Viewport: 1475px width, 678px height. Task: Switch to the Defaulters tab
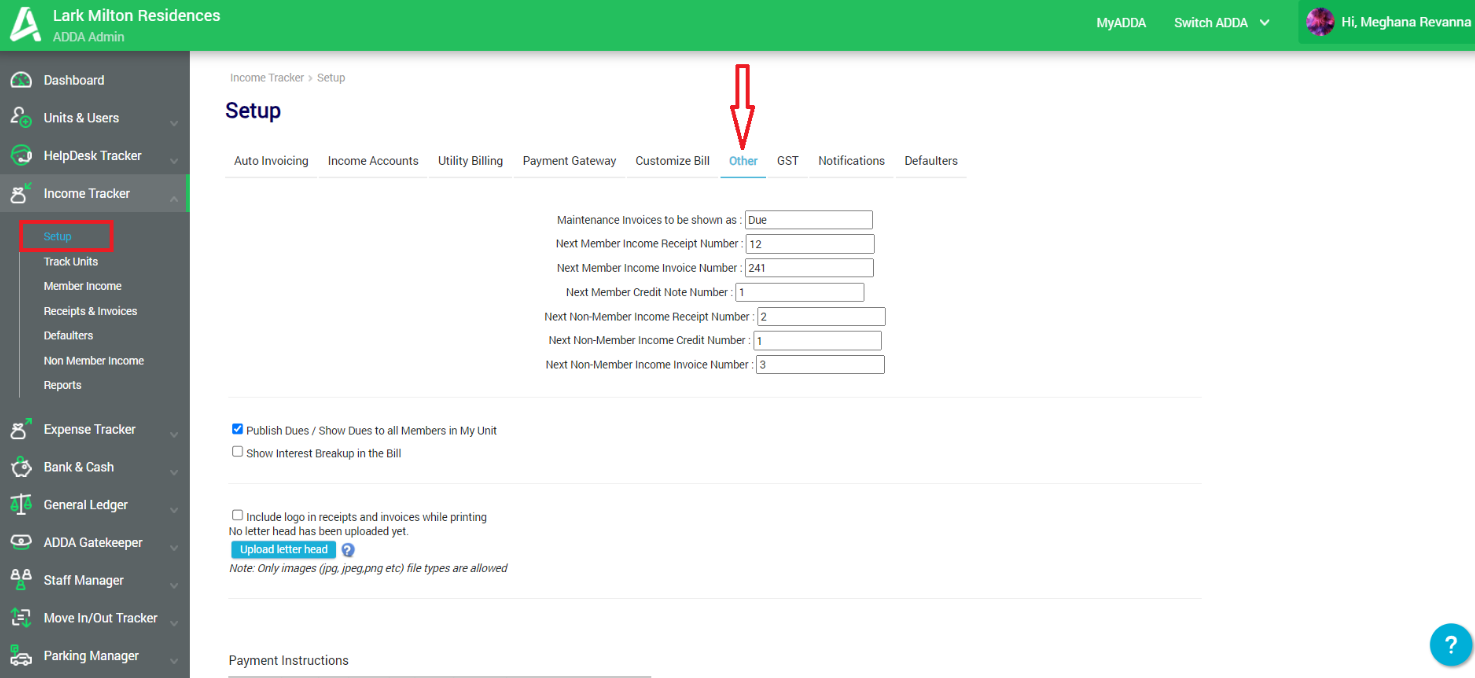point(931,161)
